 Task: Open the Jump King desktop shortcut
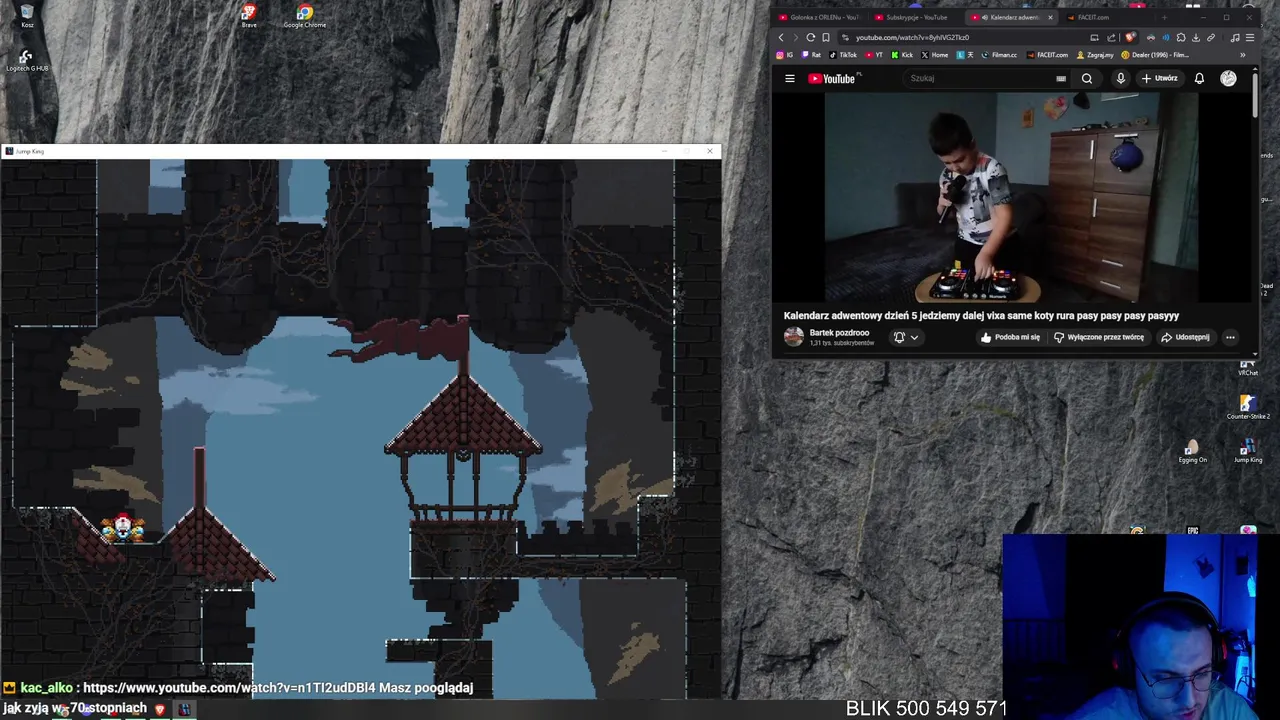click(x=1247, y=452)
